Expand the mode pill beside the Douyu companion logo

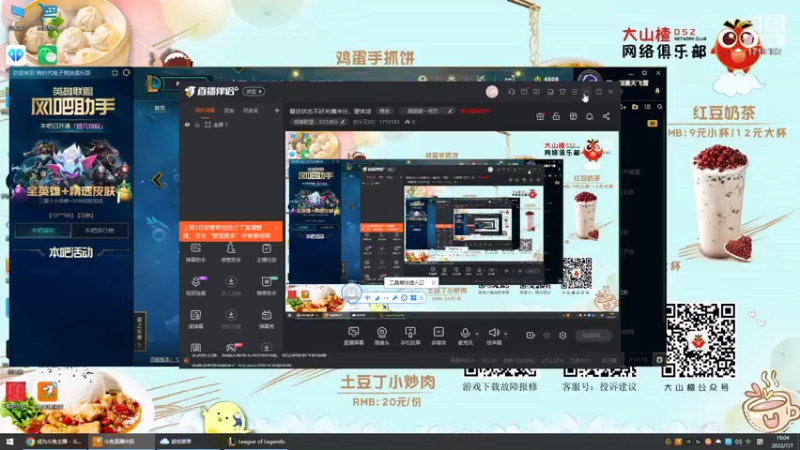[x=254, y=91]
